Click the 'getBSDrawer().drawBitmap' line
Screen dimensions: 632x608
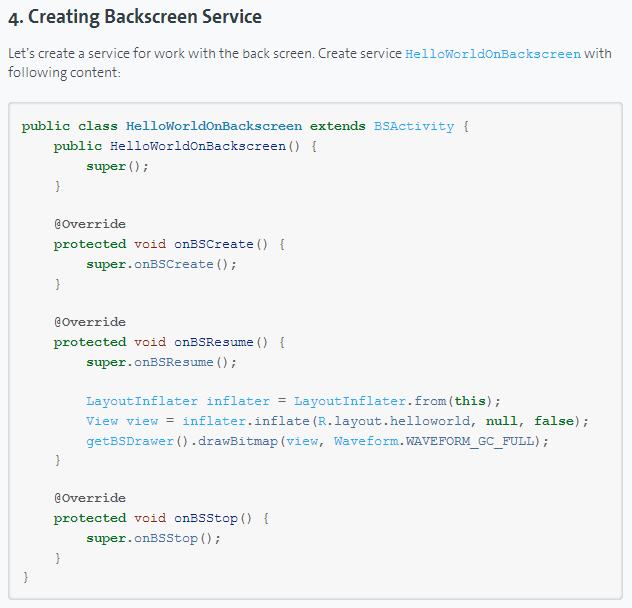317,441
